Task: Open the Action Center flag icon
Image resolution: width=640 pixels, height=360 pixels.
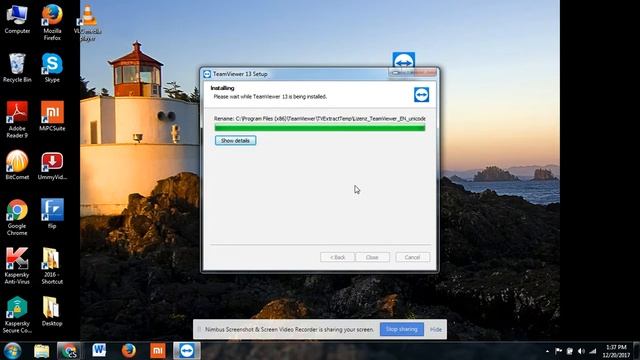Action: [558, 351]
